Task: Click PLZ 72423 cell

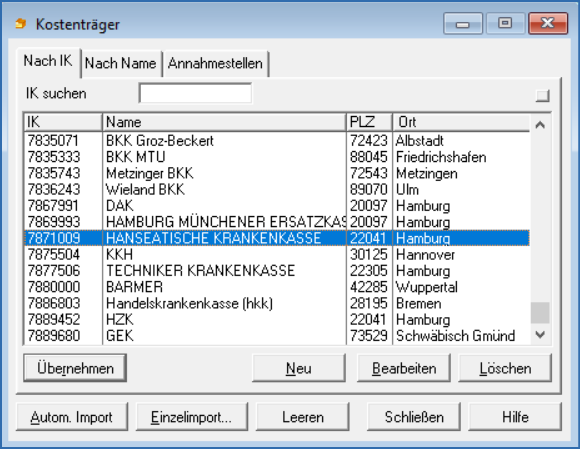Action: (x=368, y=141)
